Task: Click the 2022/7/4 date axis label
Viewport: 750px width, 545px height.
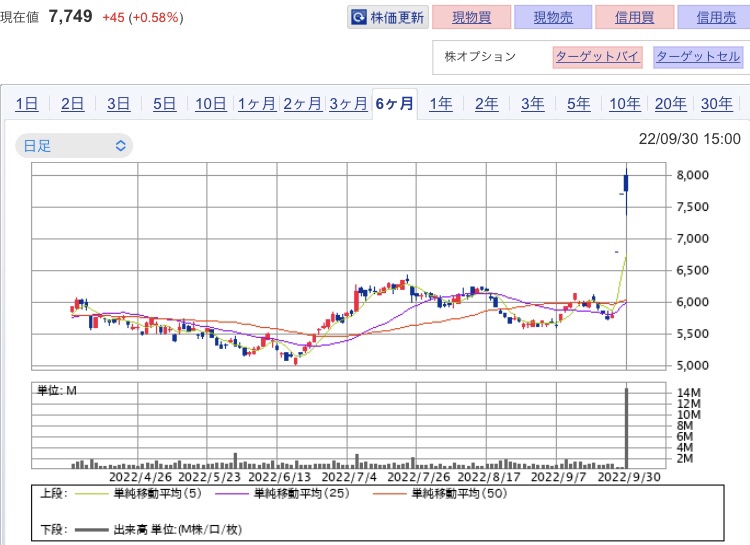Action: click(x=349, y=477)
